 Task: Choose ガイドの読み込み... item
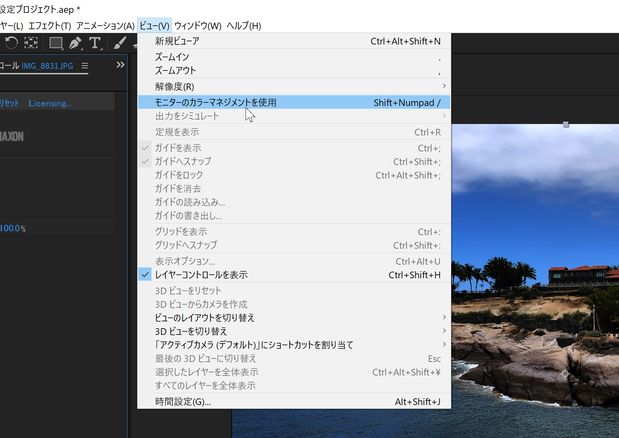[x=294, y=202]
